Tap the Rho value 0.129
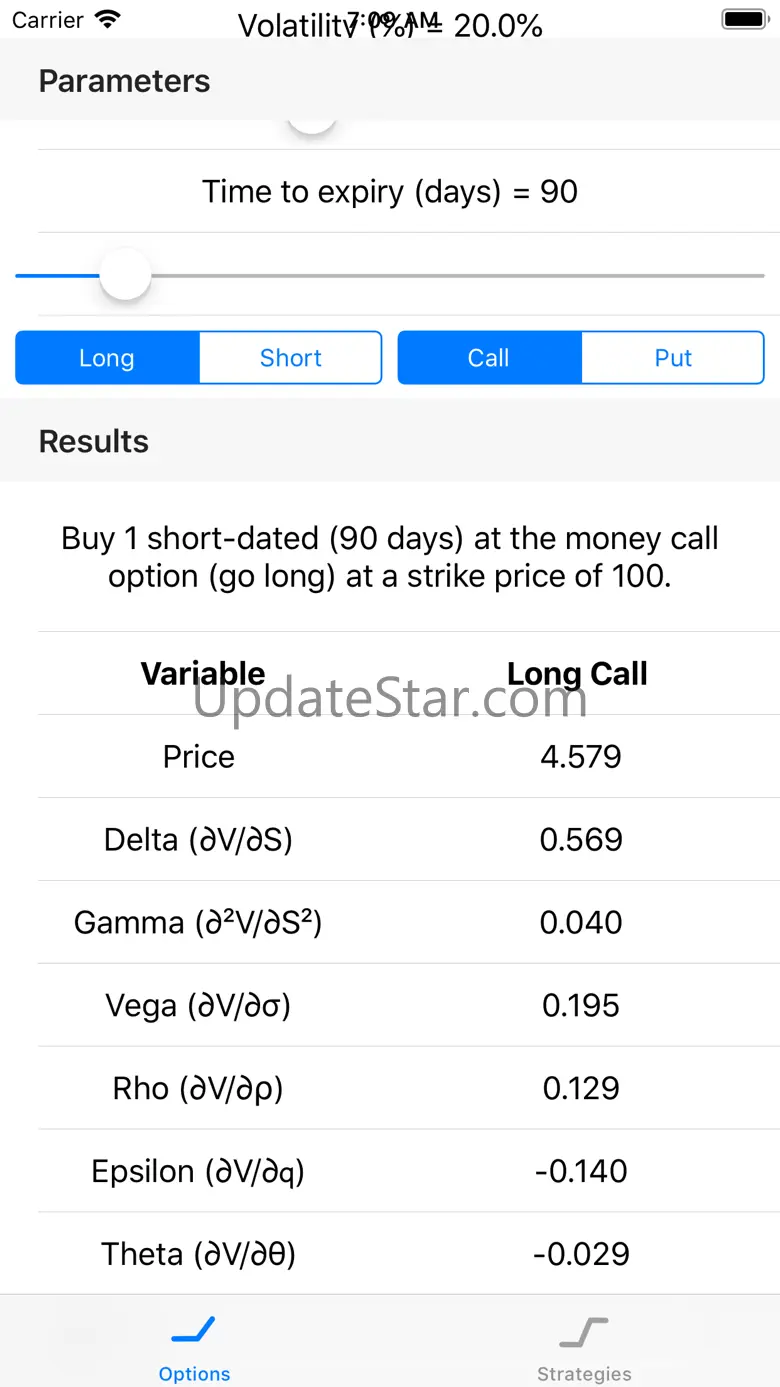The height and width of the screenshot is (1387, 780). [x=581, y=1088]
